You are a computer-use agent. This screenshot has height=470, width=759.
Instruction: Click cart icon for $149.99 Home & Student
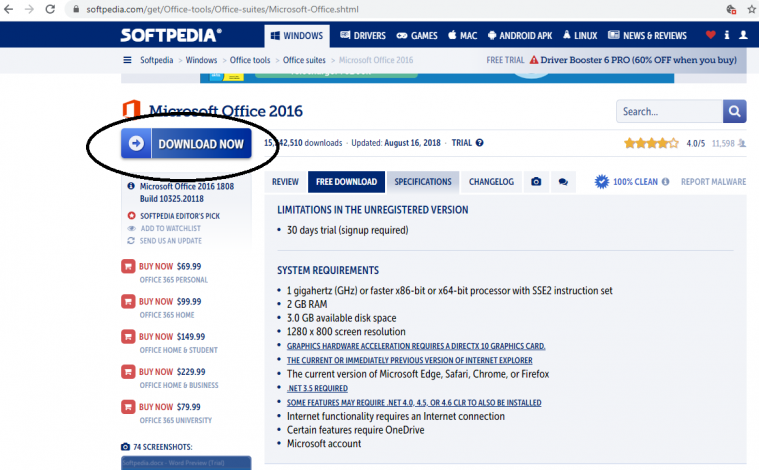click(x=128, y=336)
